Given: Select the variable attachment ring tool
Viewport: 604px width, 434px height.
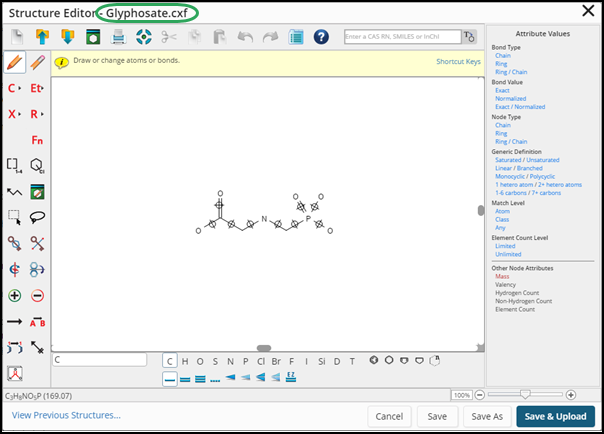Looking at the screenshot, I should pyautogui.click(x=37, y=166).
